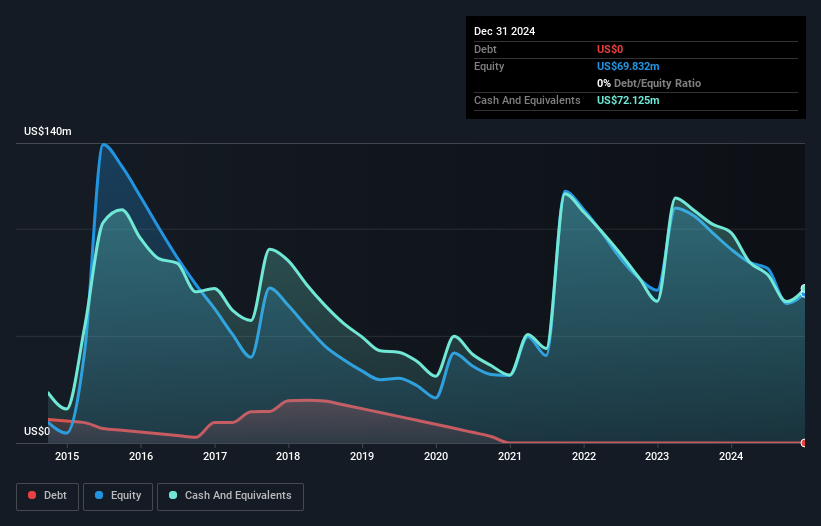The image size is (821, 526).
Task: Click the 2017 x-axis label
Action: pos(215,456)
